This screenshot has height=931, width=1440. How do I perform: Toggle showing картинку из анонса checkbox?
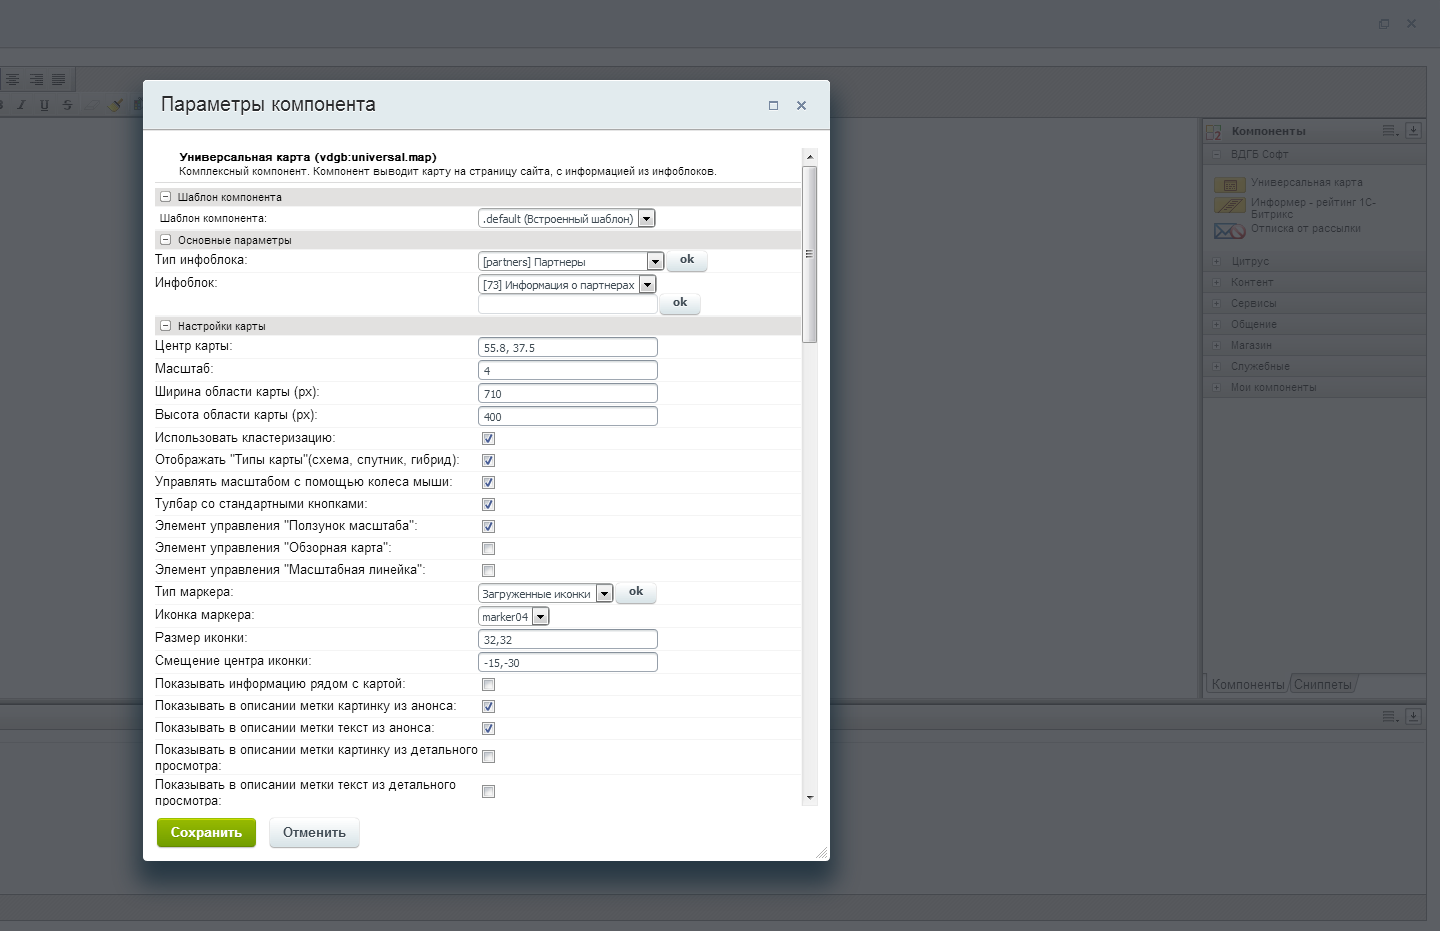tap(488, 706)
